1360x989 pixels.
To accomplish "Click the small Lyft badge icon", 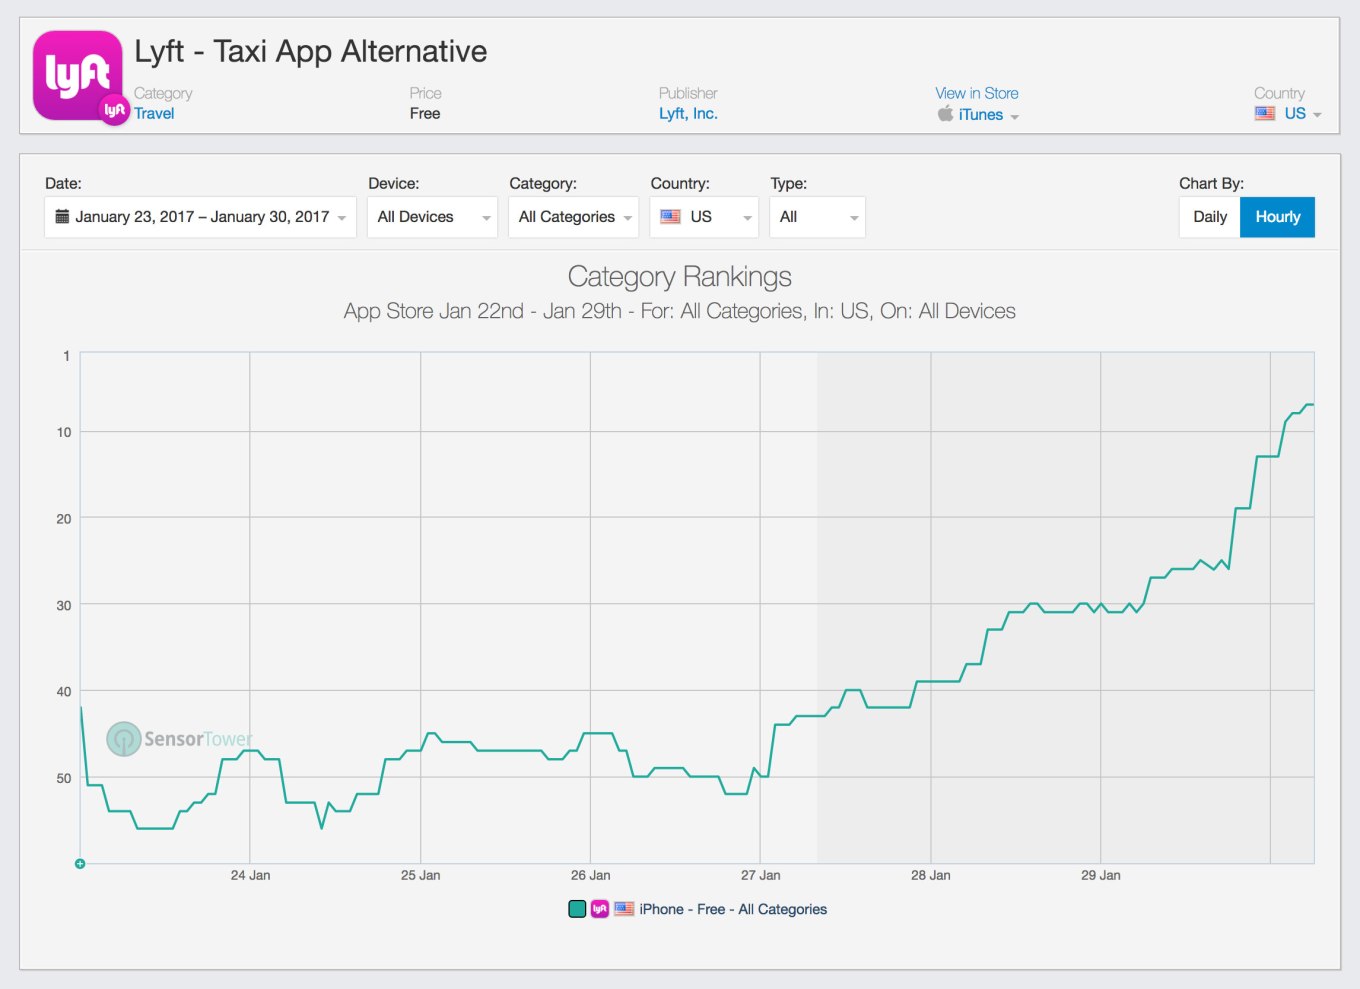I will (x=115, y=110).
